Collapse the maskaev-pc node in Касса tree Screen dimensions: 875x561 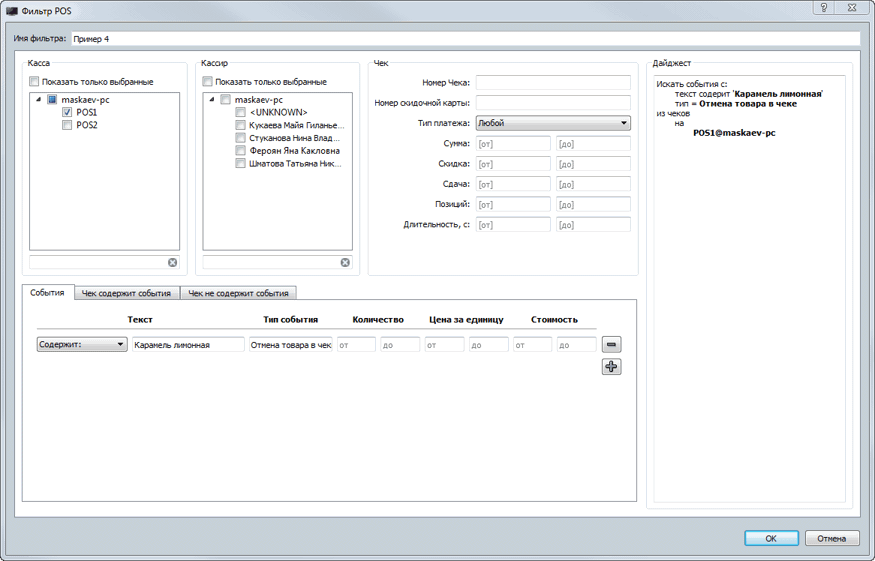39,100
